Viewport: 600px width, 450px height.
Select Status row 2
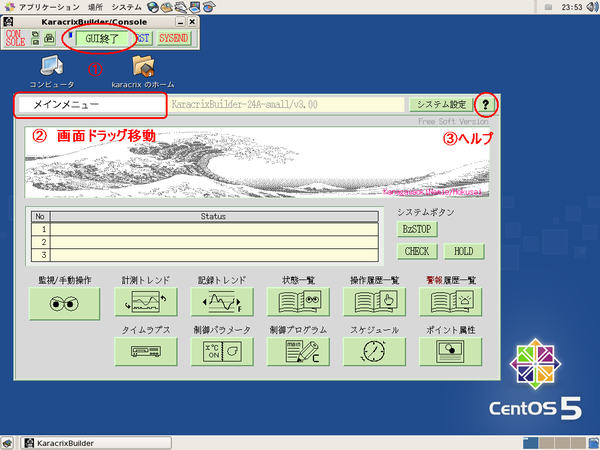pyautogui.click(x=205, y=242)
